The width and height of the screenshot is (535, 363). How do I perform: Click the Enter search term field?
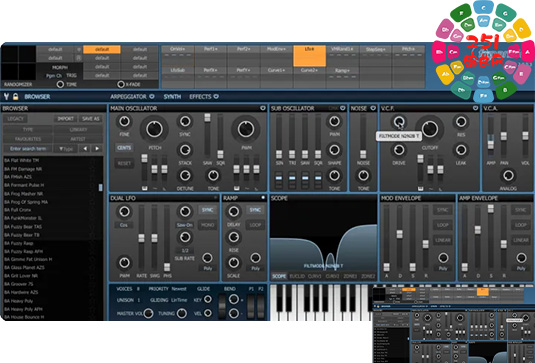pos(28,149)
